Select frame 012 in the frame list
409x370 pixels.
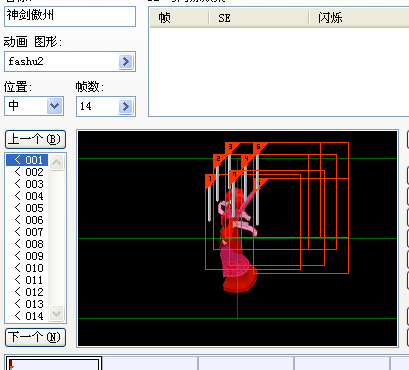click(x=27, y=292)
